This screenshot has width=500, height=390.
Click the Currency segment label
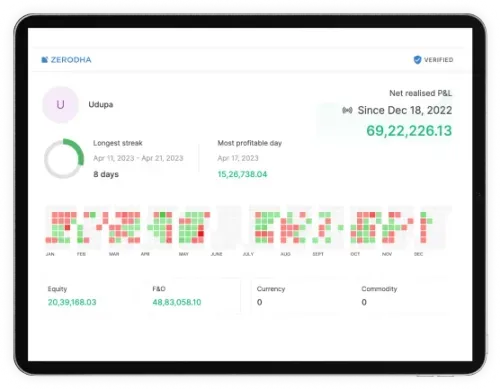tap(271, 289)
